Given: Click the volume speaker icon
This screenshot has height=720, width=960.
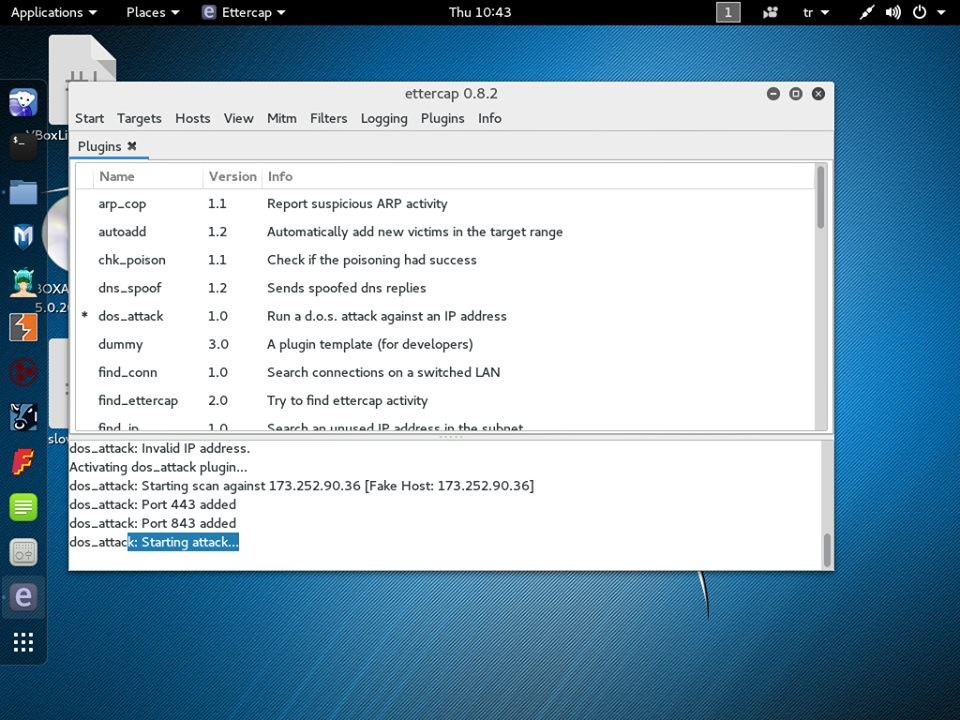Looking at the screenshot, I should pos(893,12).
